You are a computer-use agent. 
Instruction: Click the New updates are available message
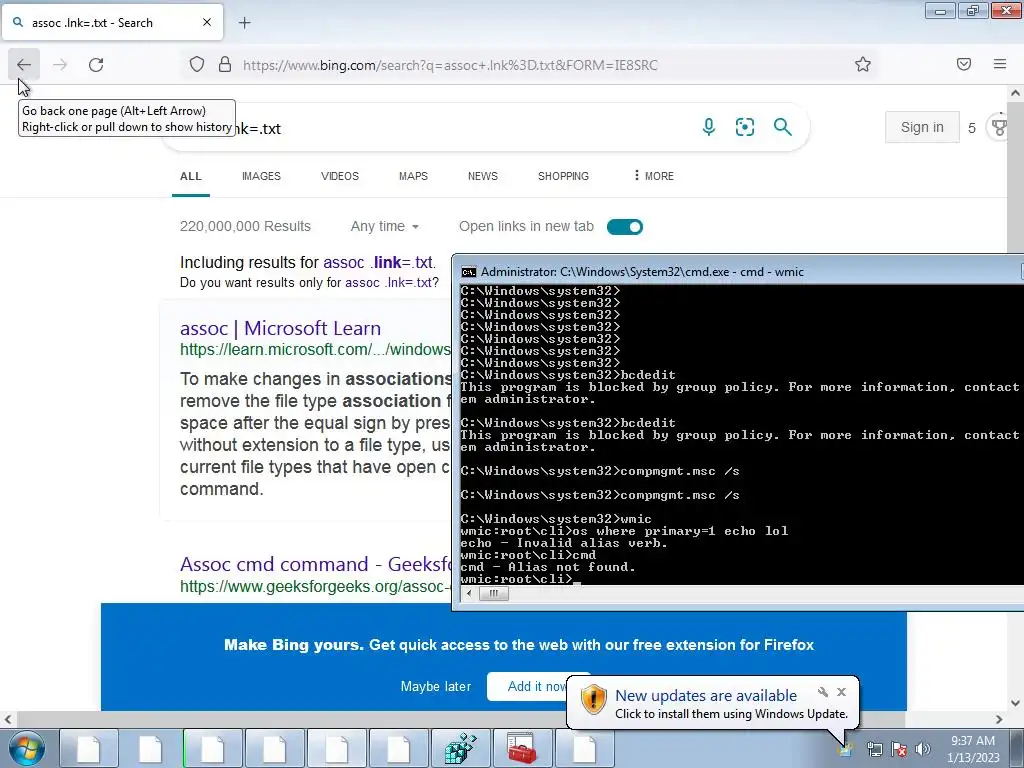coord(706,696)
